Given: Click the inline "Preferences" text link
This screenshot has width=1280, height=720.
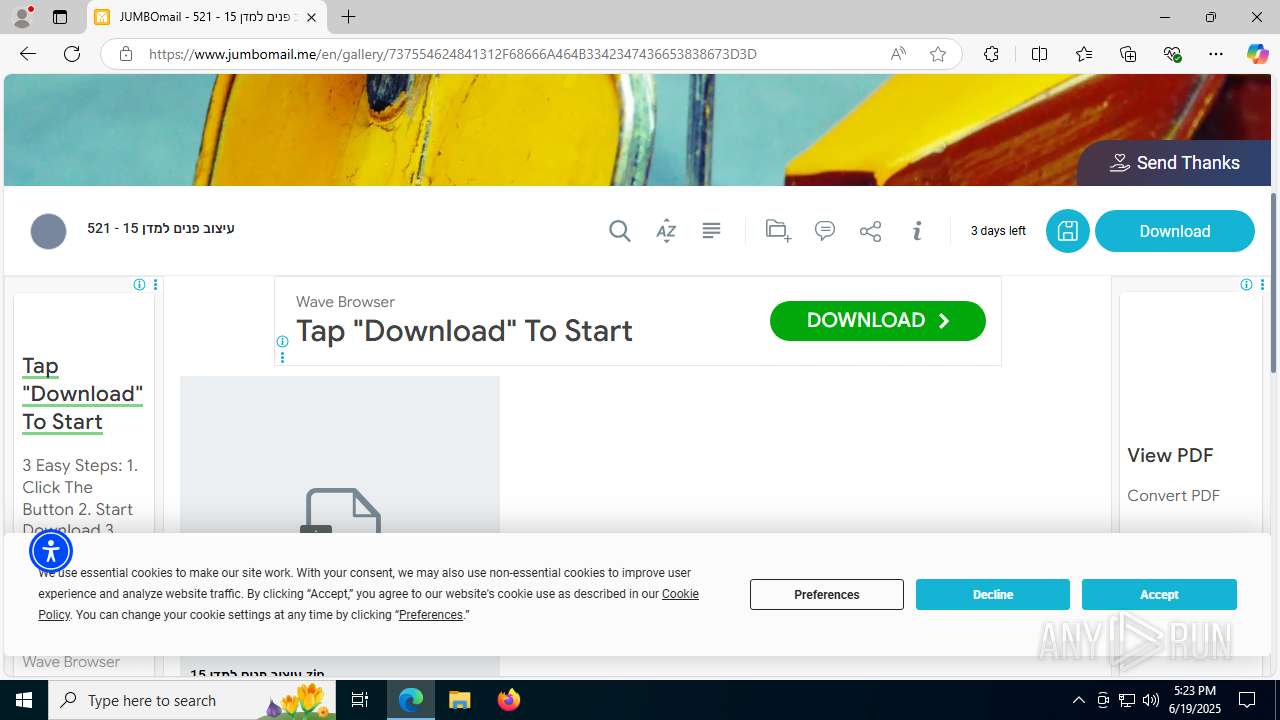Looking at the screenshot, I should pos(431,615).
